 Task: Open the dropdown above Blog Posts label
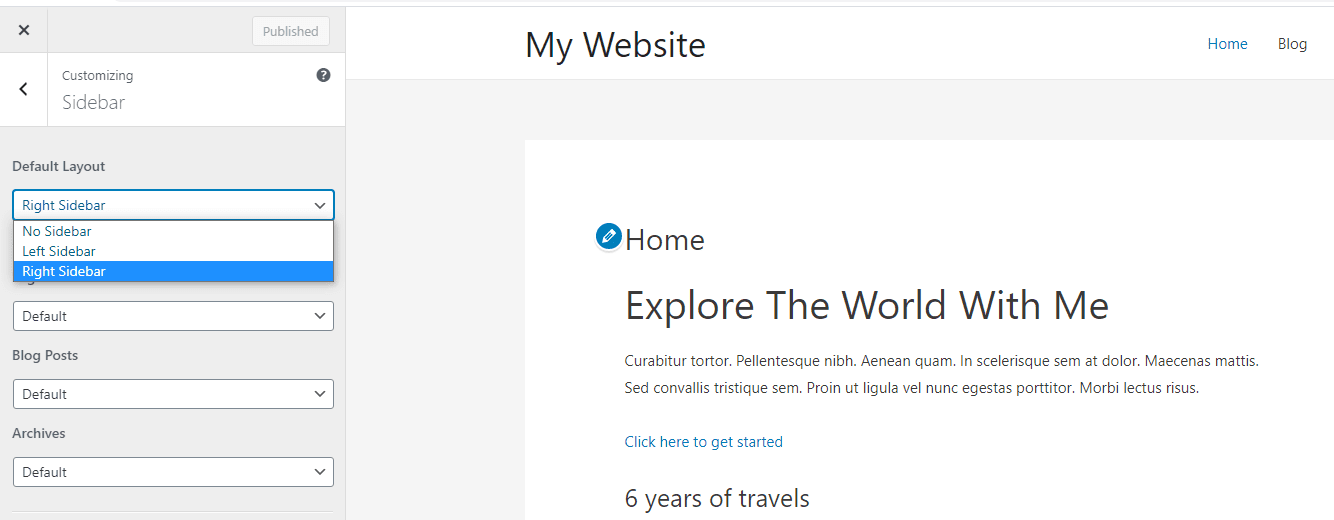[173, 316]
